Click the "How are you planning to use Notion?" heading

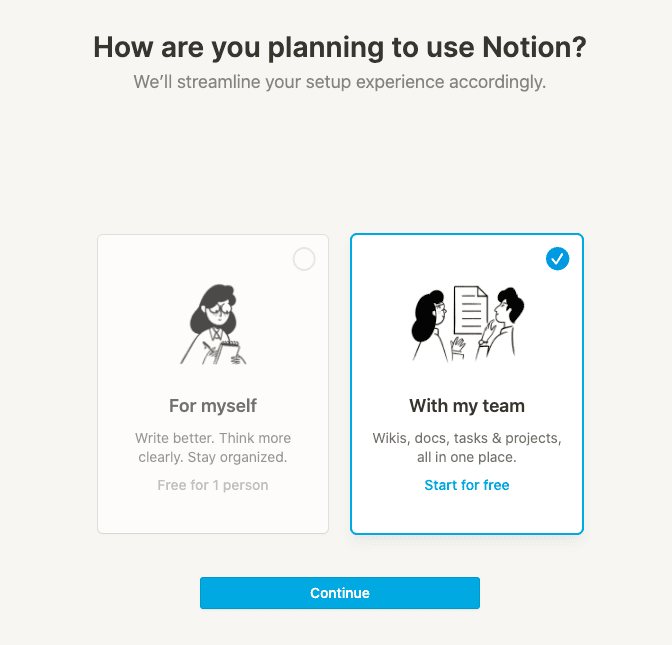[340, 47]
